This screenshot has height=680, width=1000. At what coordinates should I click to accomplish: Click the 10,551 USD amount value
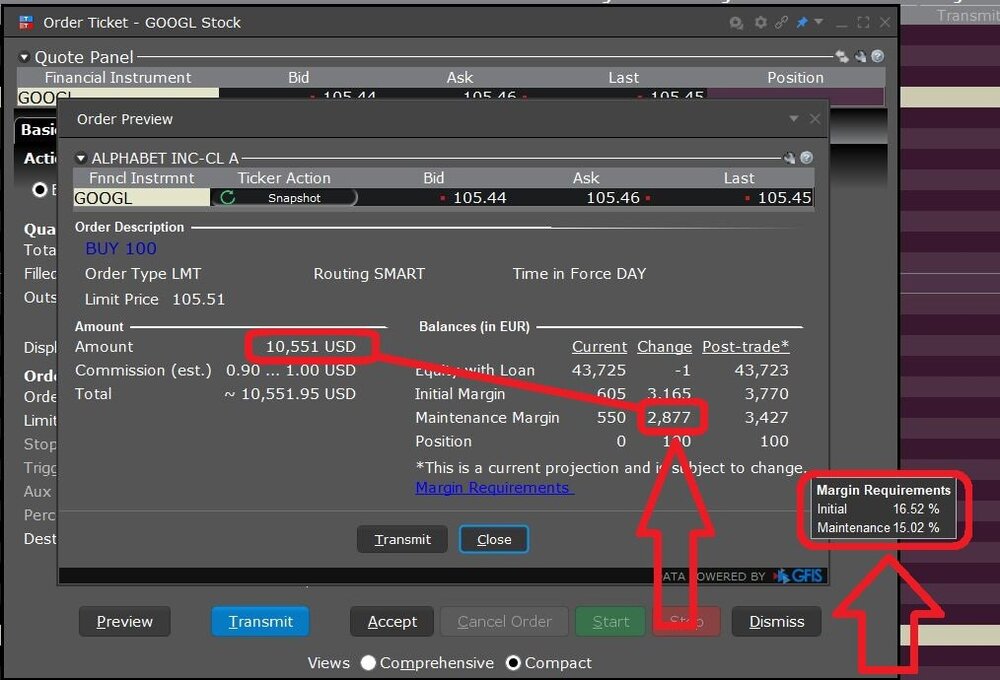[311, 346]
